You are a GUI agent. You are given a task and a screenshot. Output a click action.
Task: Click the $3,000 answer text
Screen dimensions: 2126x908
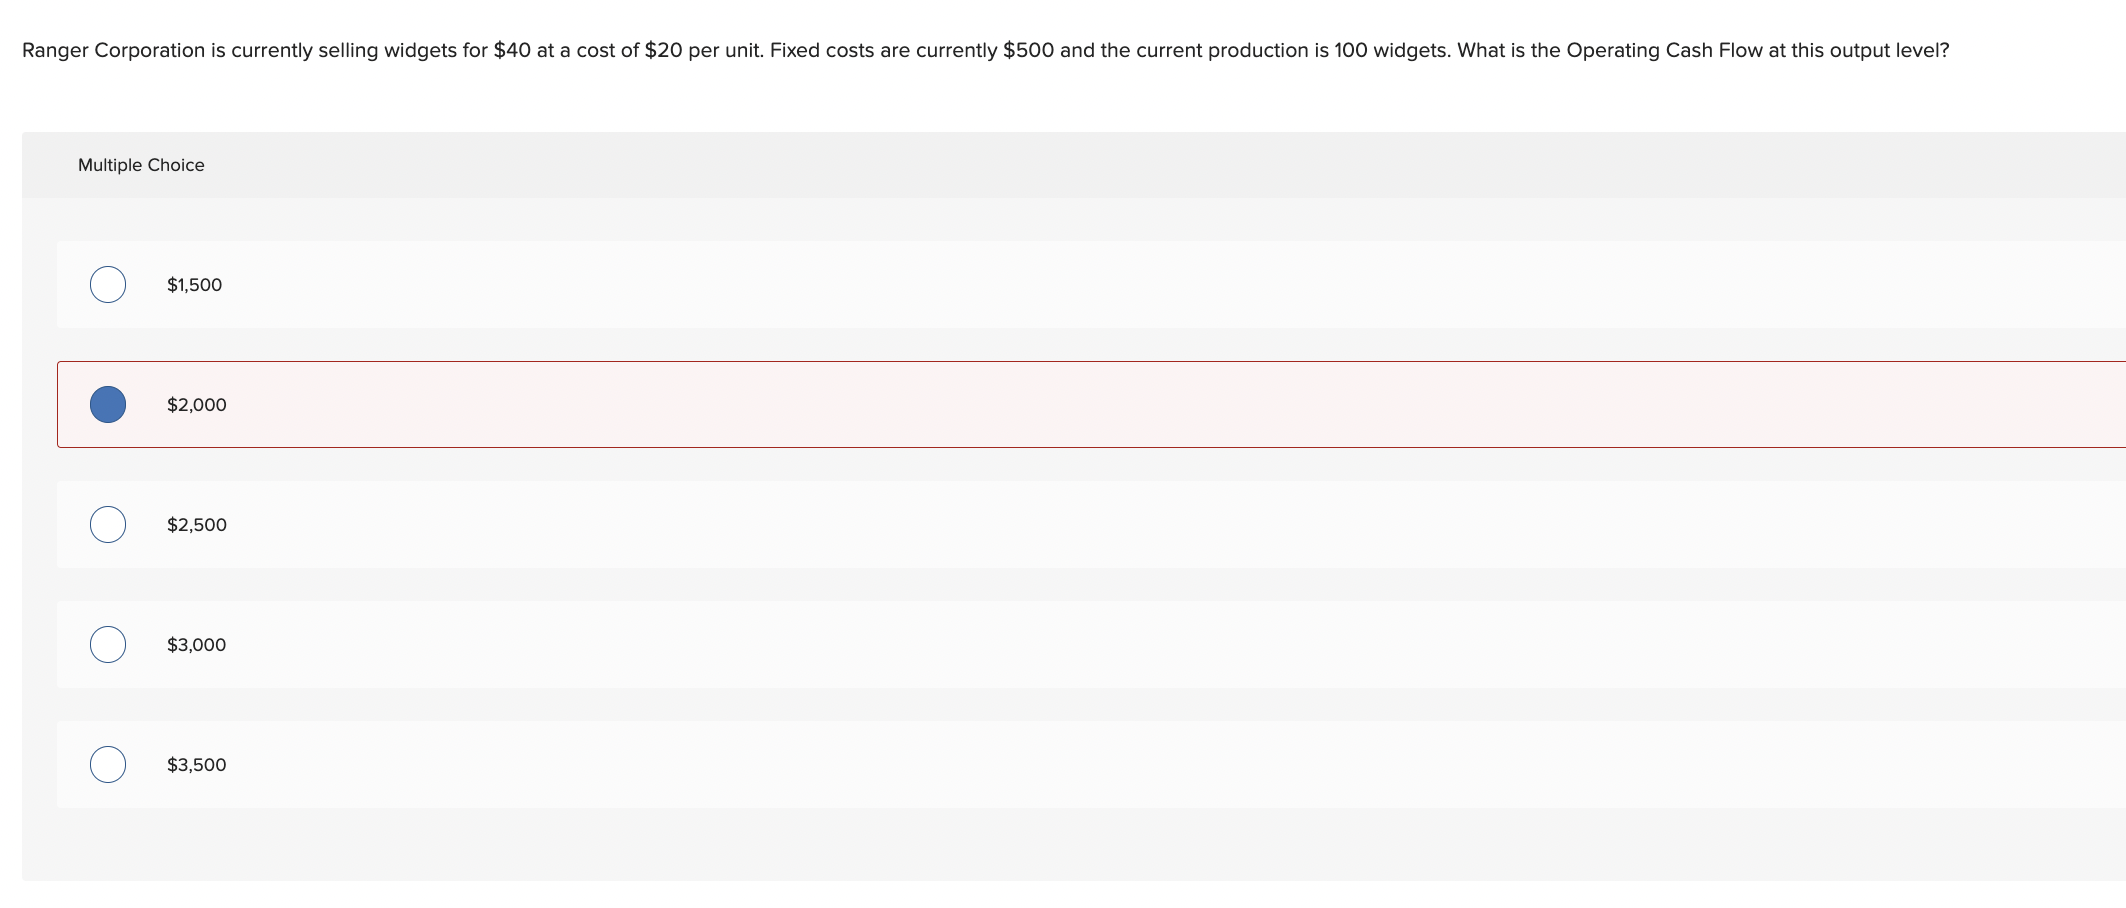tap(194, 645)
